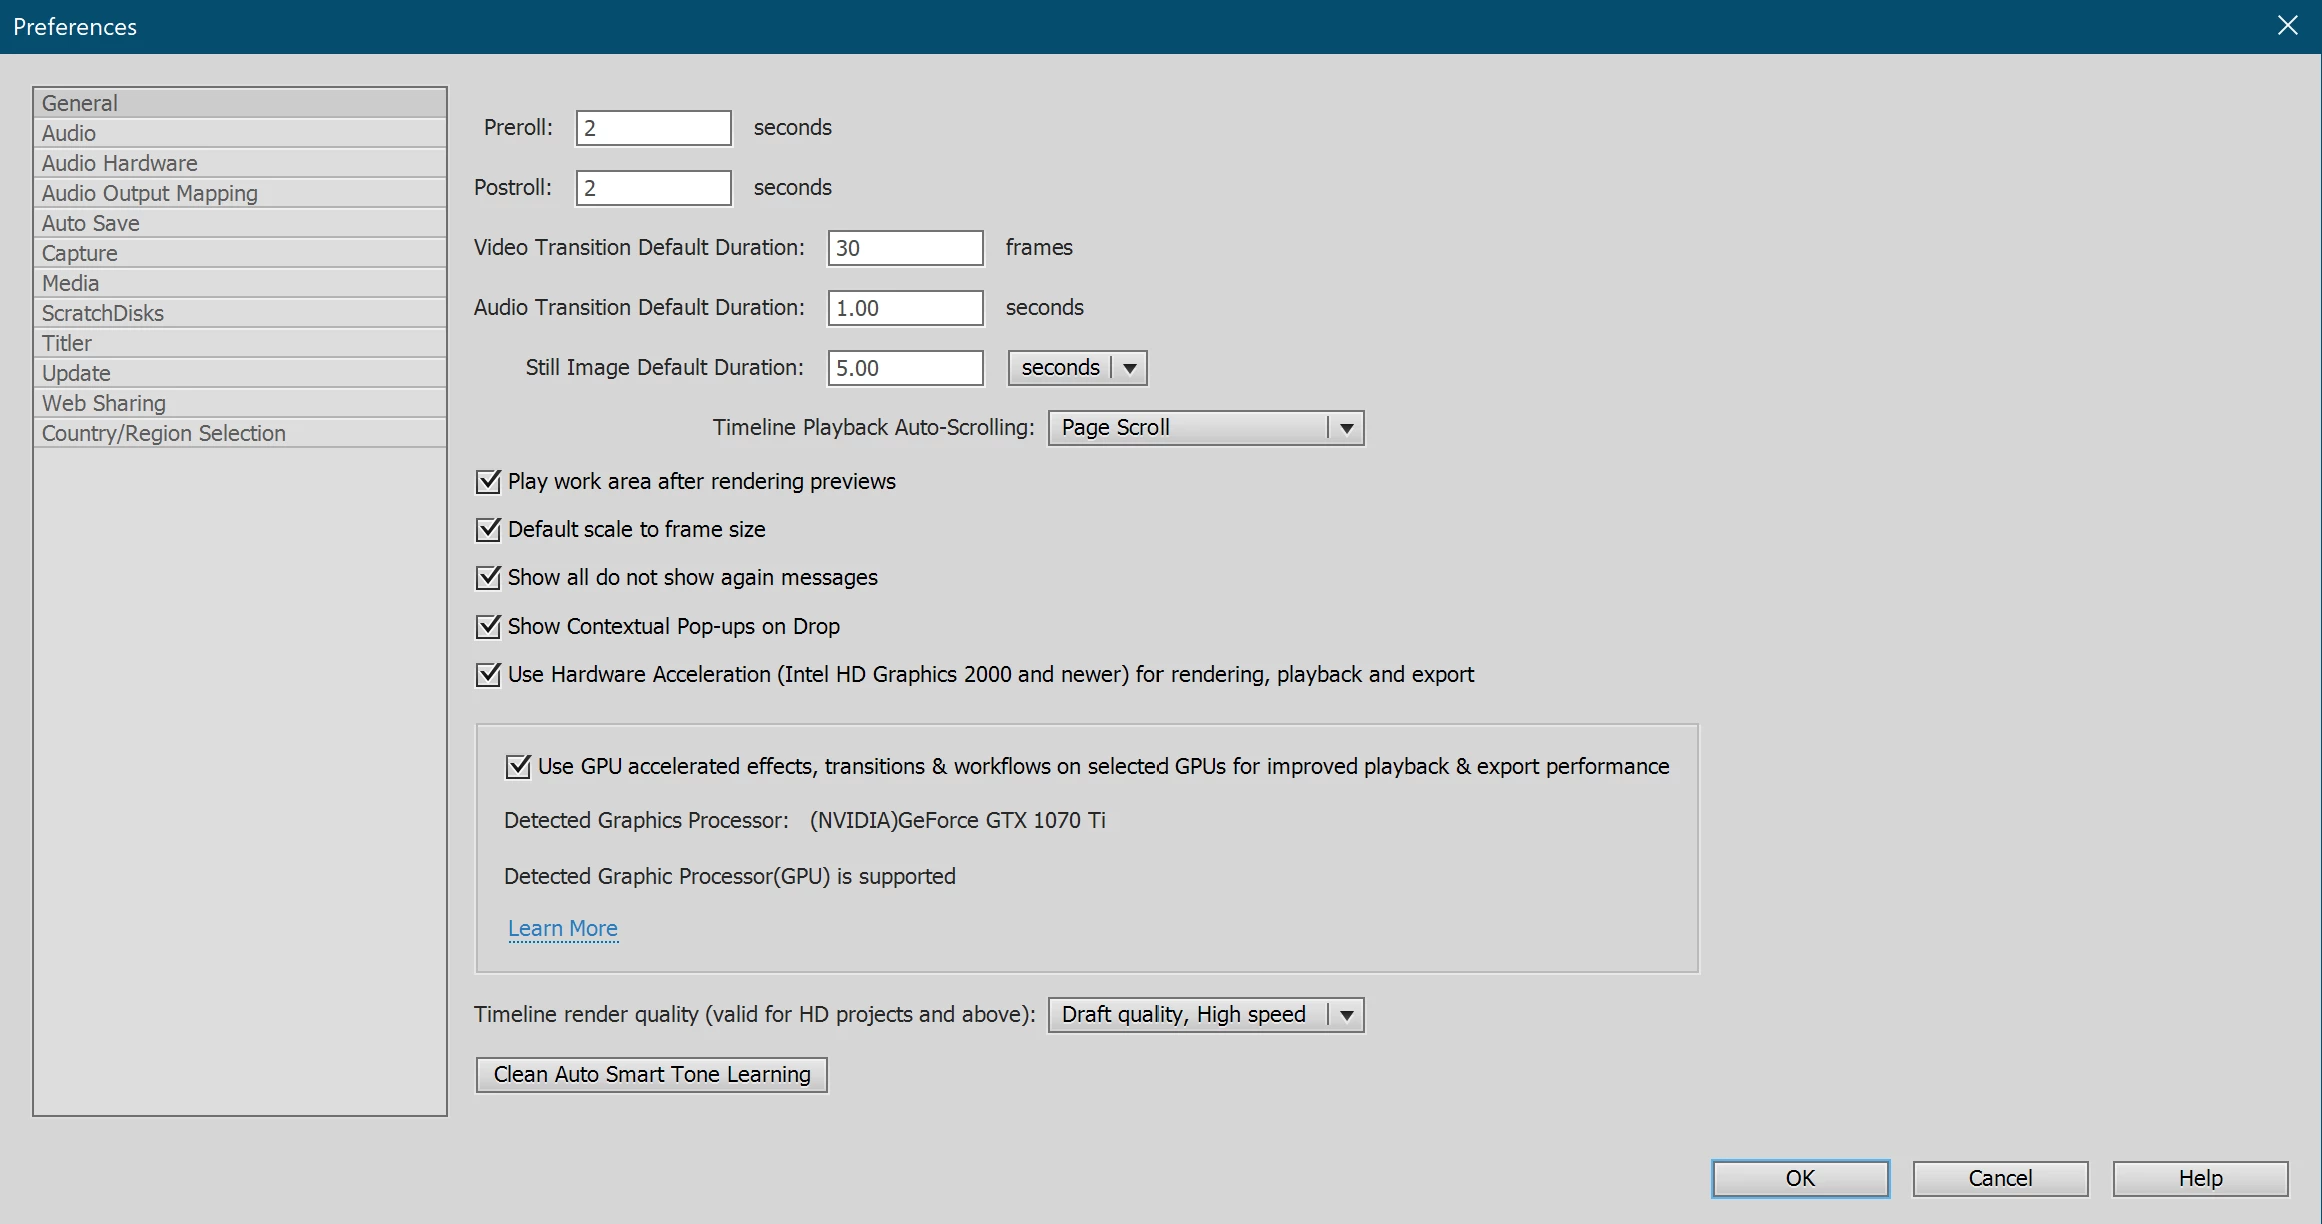The image size is (2322, 1224).
Task: Click the Help button
Action: point(2200,1178)
